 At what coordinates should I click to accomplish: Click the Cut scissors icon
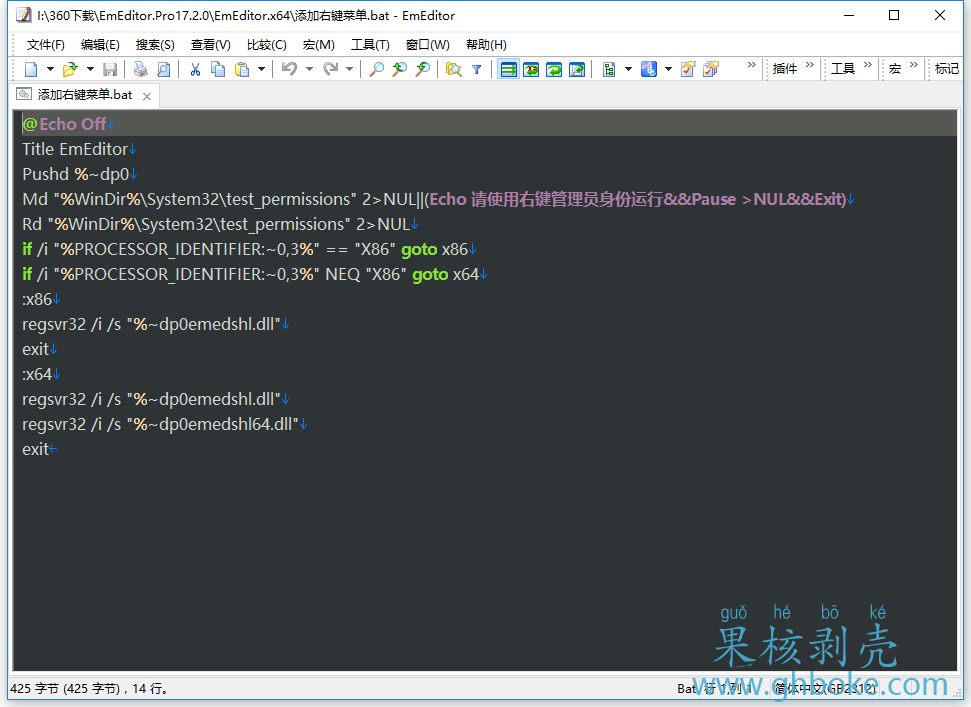[x=195, y=69]
